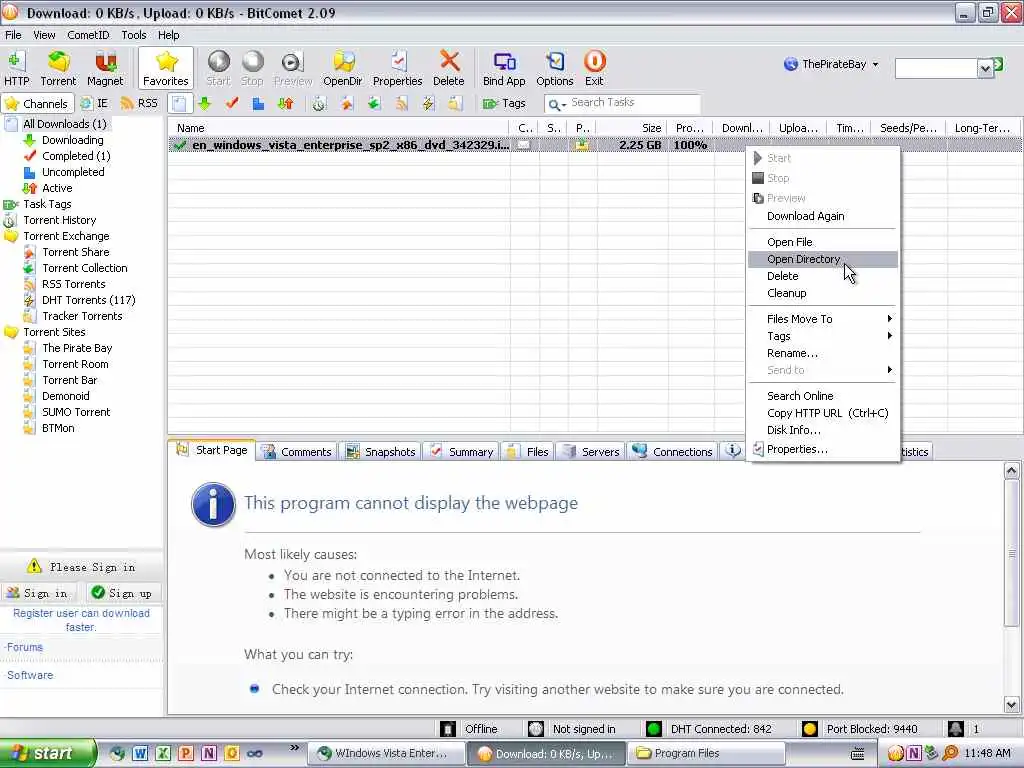Click the green down arrow filter icon
The width and height of the screenshot is (1024, 768).
[x=204, y=103]
